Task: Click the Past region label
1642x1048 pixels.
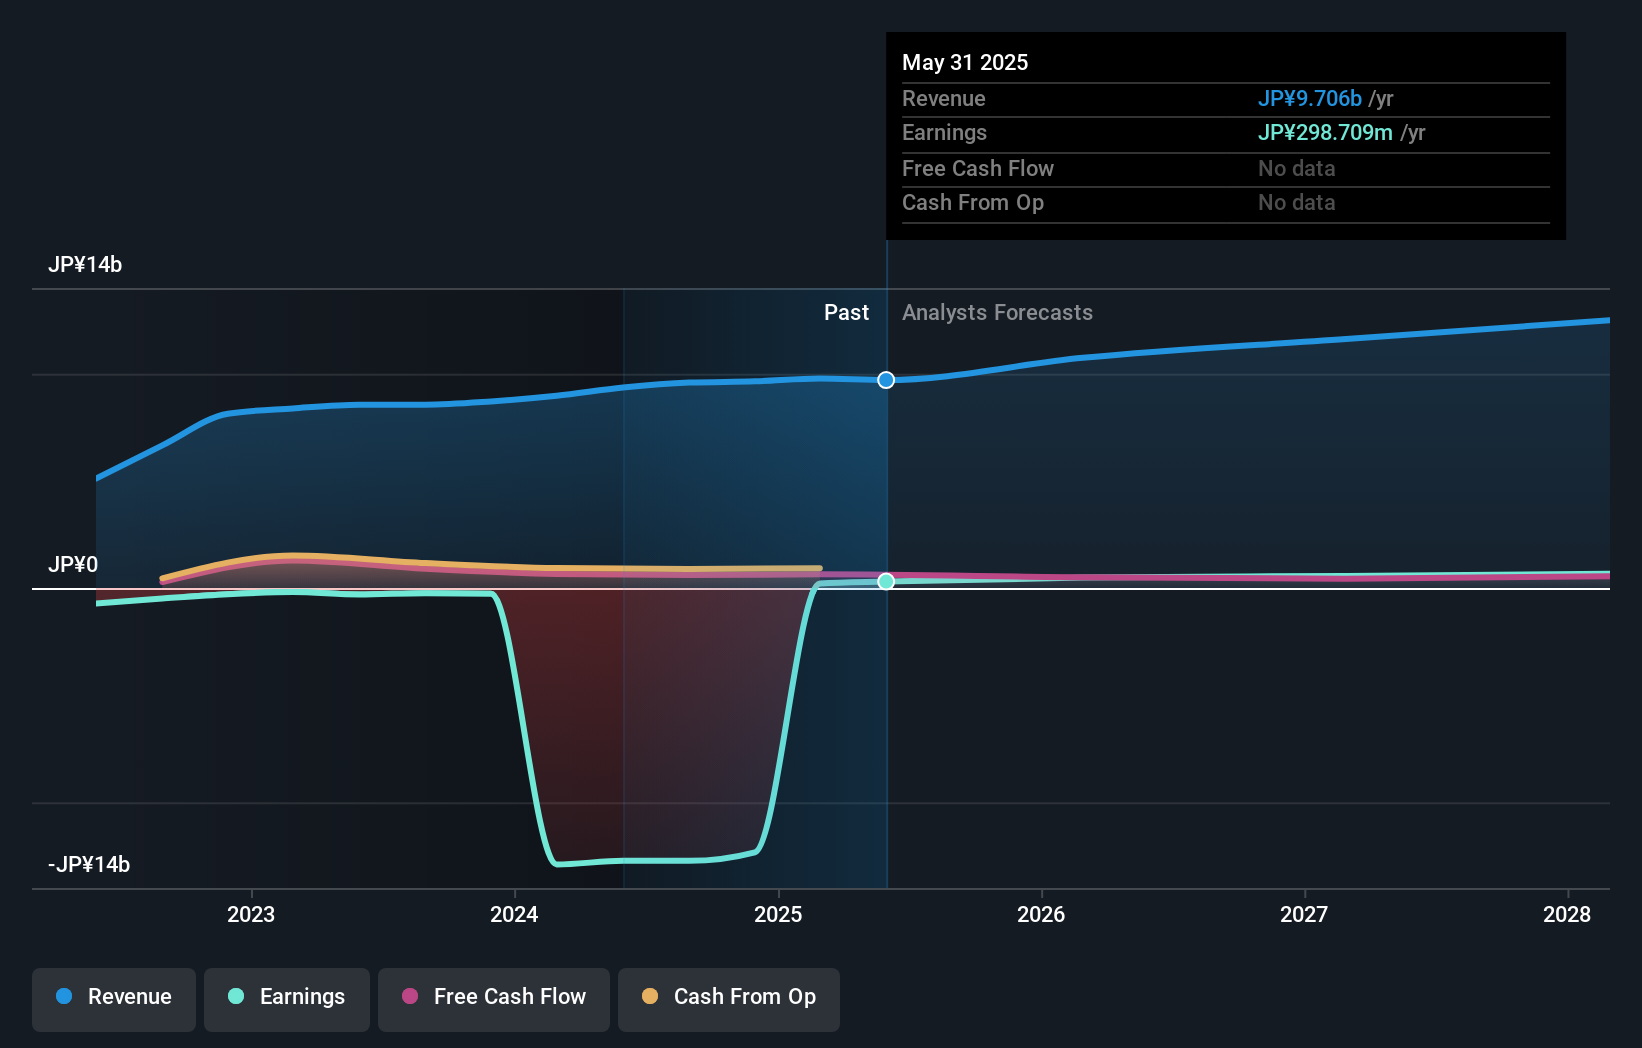Action: tap(846, 313)
